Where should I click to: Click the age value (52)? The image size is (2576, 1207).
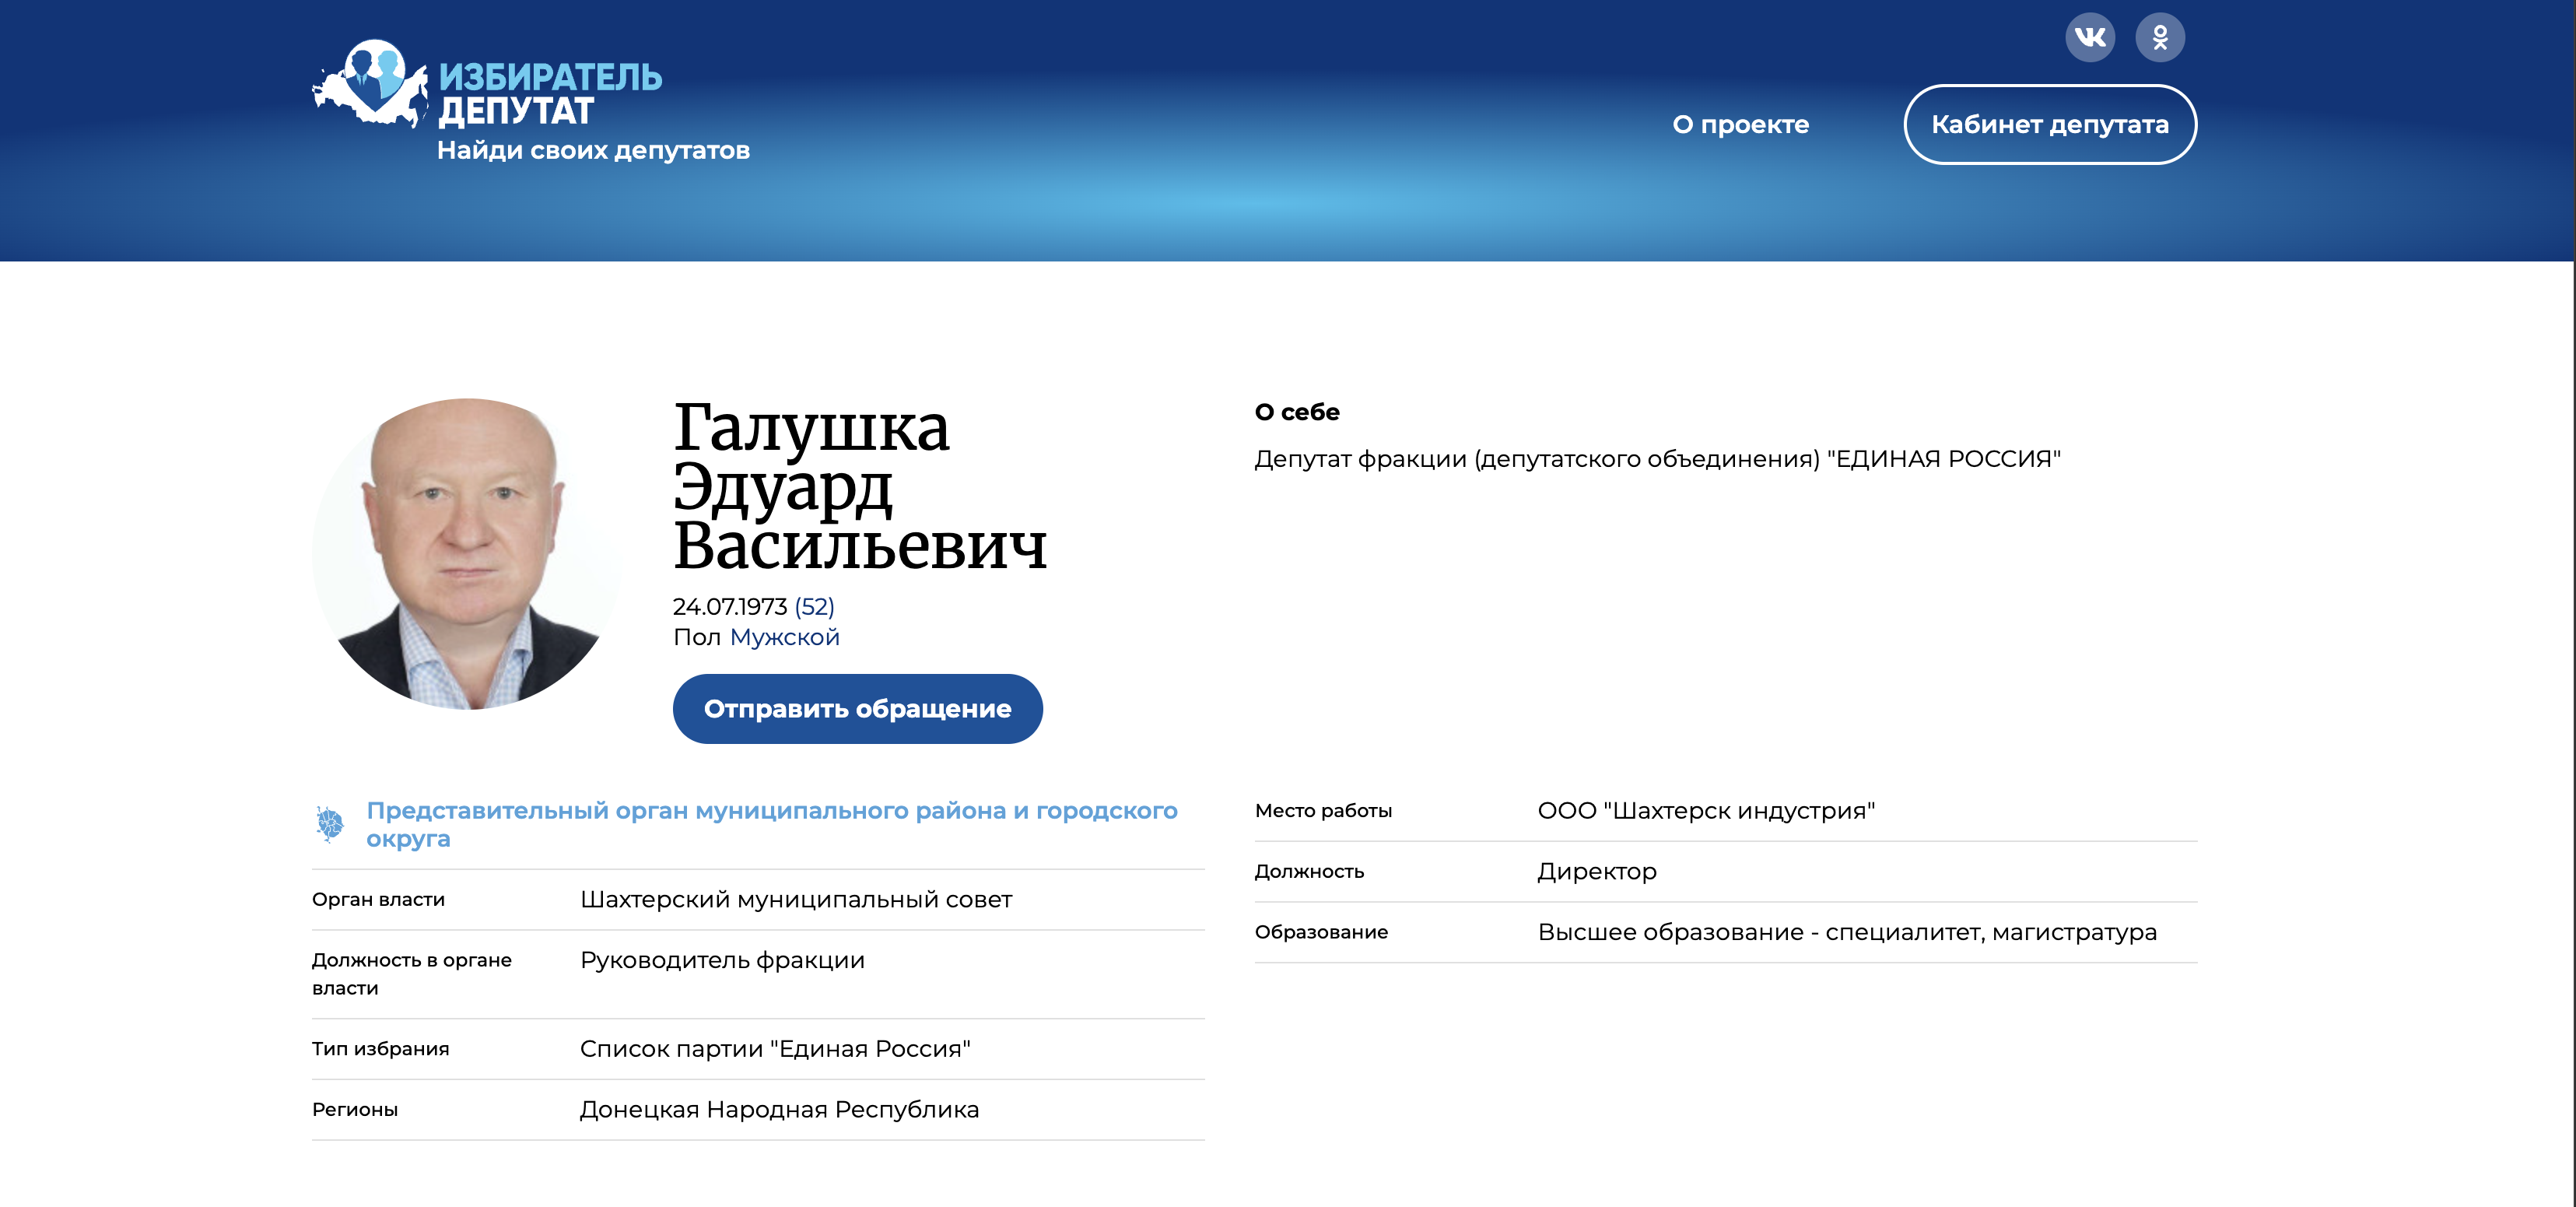814,607
